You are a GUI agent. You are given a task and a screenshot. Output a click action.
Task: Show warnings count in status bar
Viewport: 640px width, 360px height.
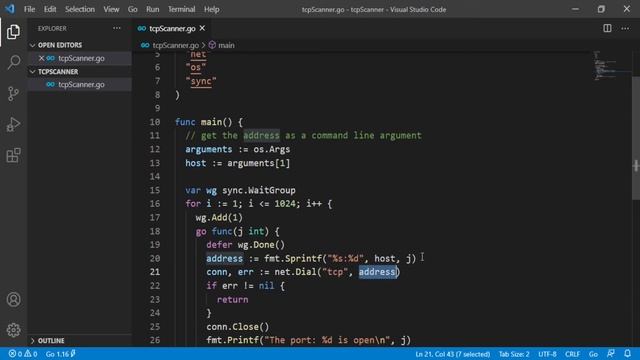31,354
